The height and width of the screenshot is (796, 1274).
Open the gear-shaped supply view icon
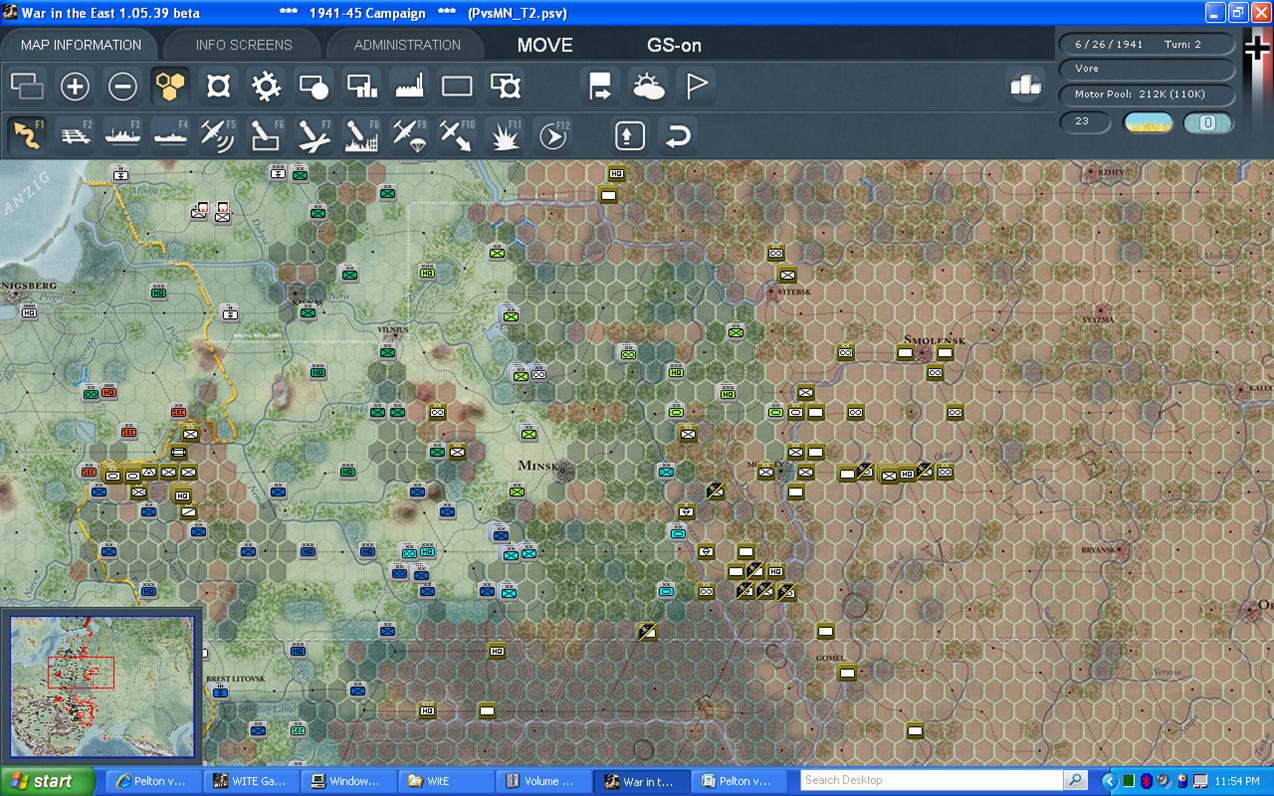click(x=266, y=87)
